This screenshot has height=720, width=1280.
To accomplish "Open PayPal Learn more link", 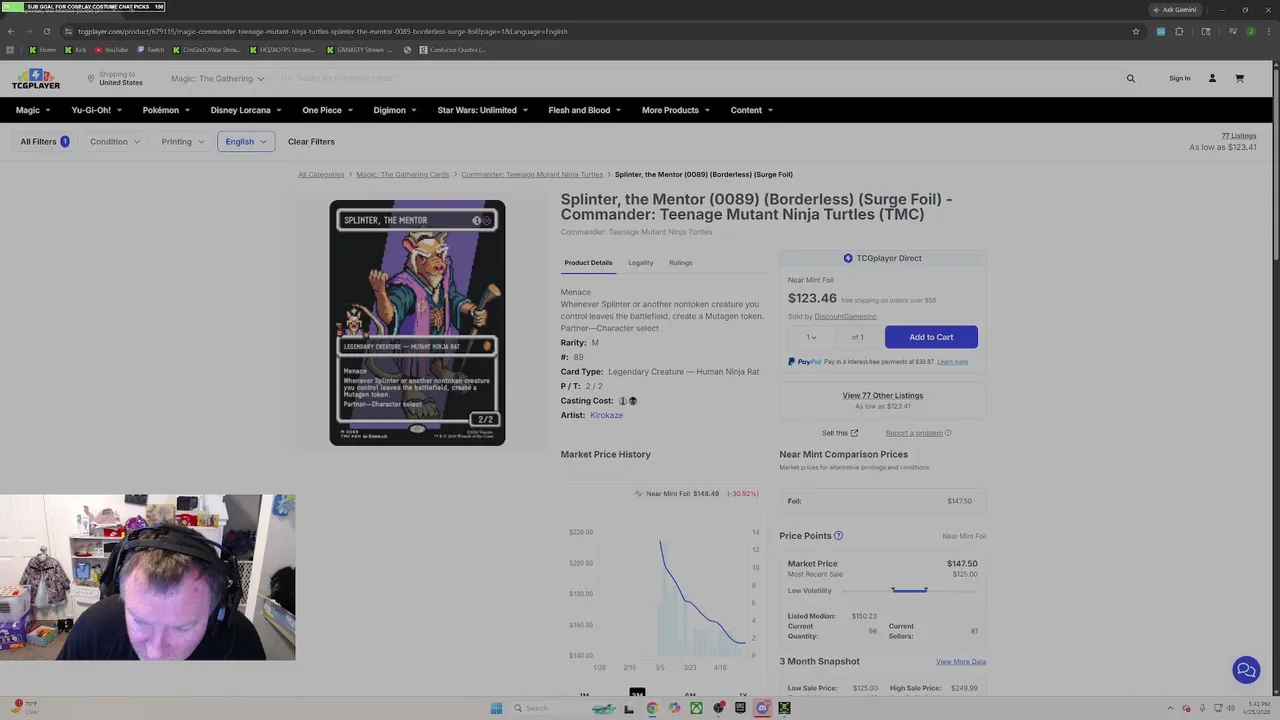I will 952,362.
